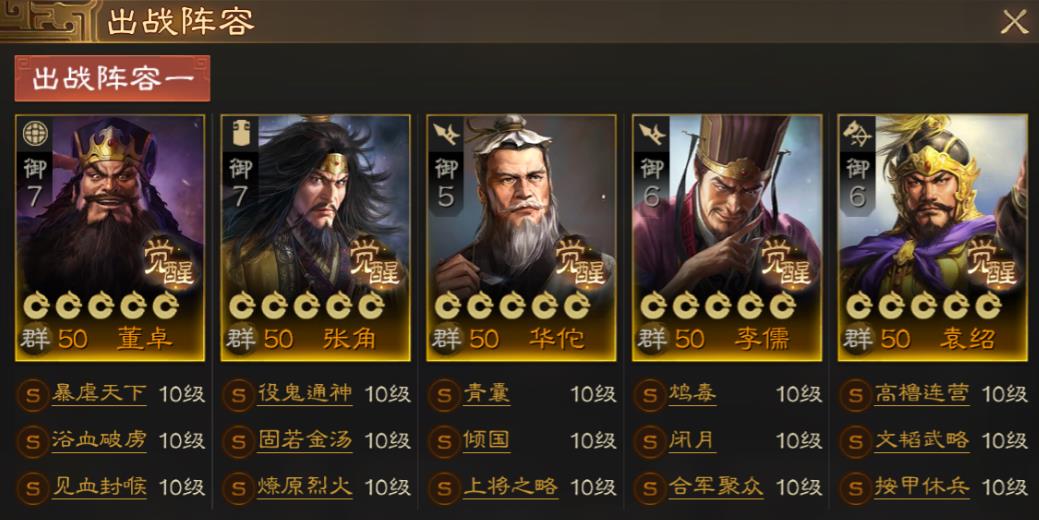View the 上将之略 skill
The image size is (1039, 520).
coord(510,487)
